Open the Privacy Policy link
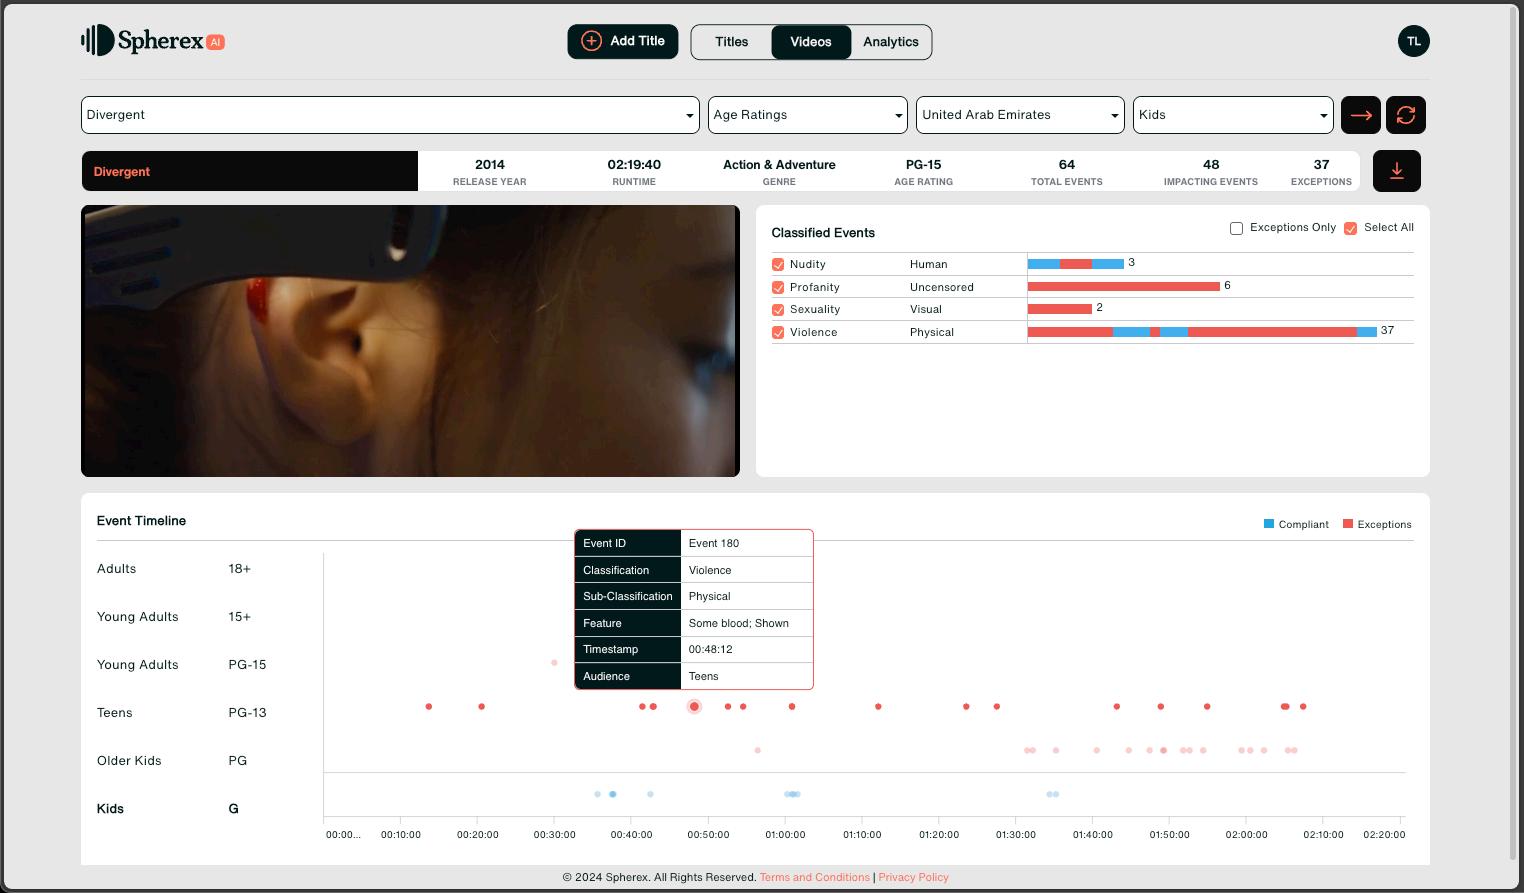This screenshot has height=893, width=1524. 914,878
